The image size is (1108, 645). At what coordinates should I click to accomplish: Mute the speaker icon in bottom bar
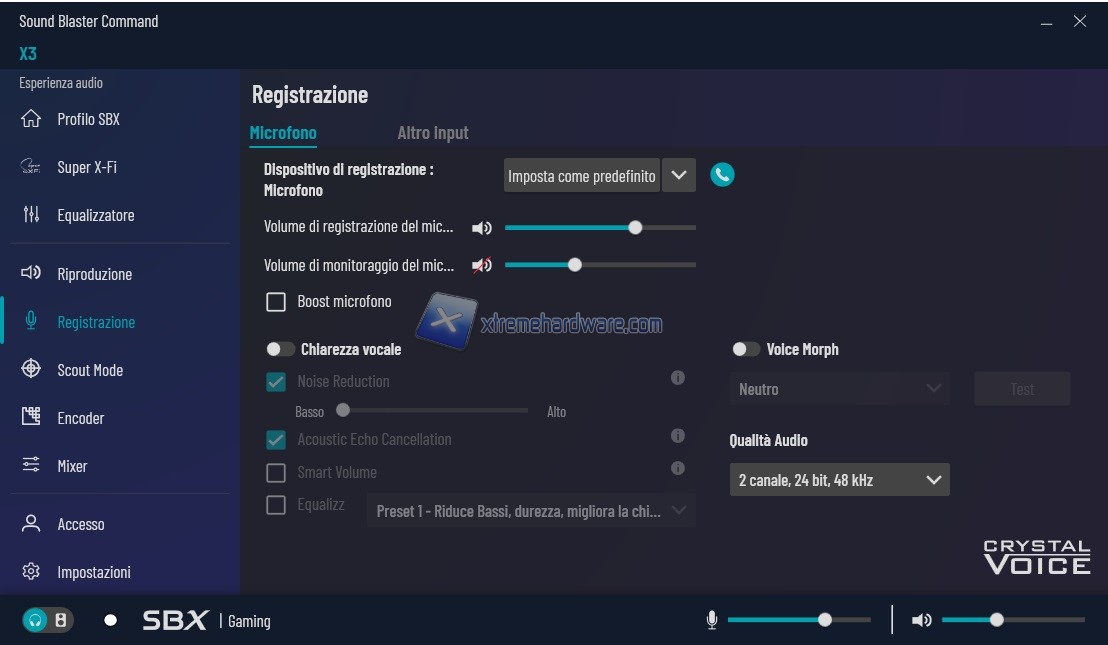(x=922, y=620)
